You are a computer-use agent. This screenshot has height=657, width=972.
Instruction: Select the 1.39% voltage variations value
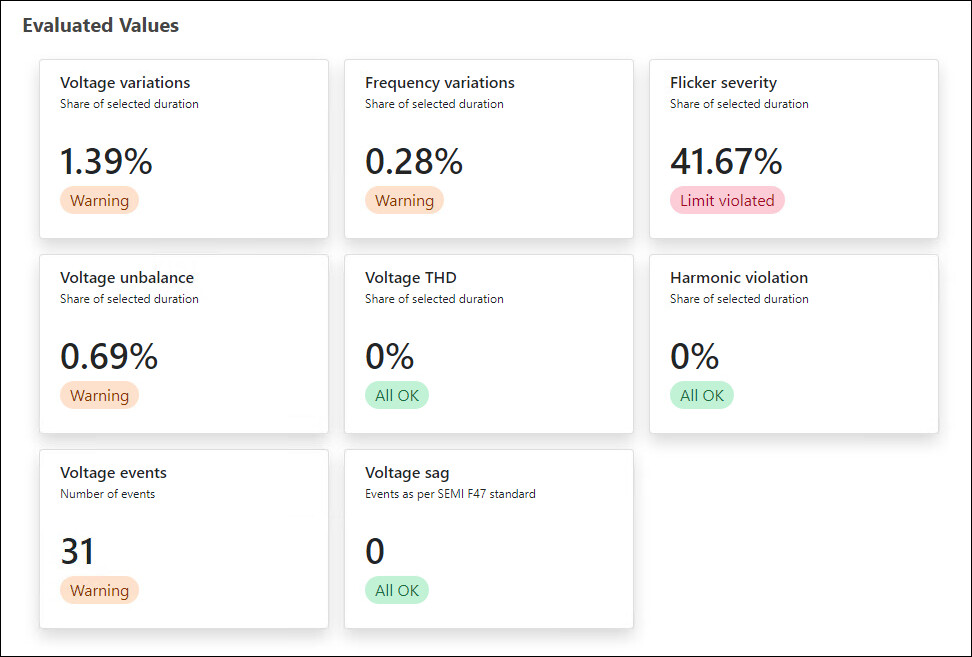click(x=106, y=161)
